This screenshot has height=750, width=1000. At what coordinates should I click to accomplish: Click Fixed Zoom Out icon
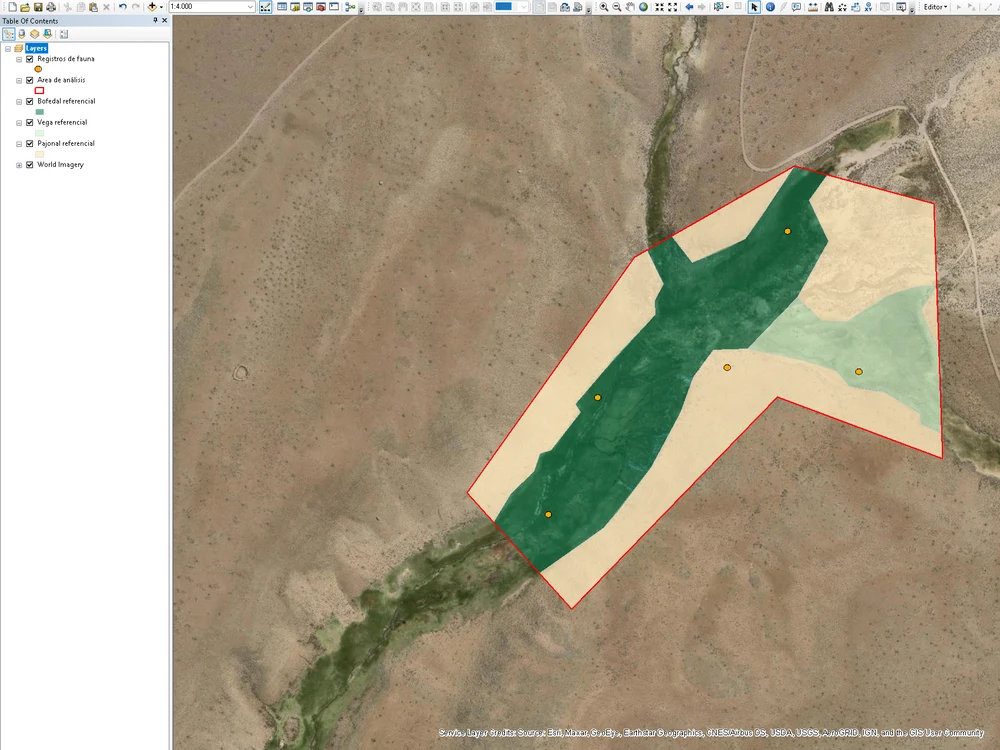pyautogui.click(x=672, y=7)
